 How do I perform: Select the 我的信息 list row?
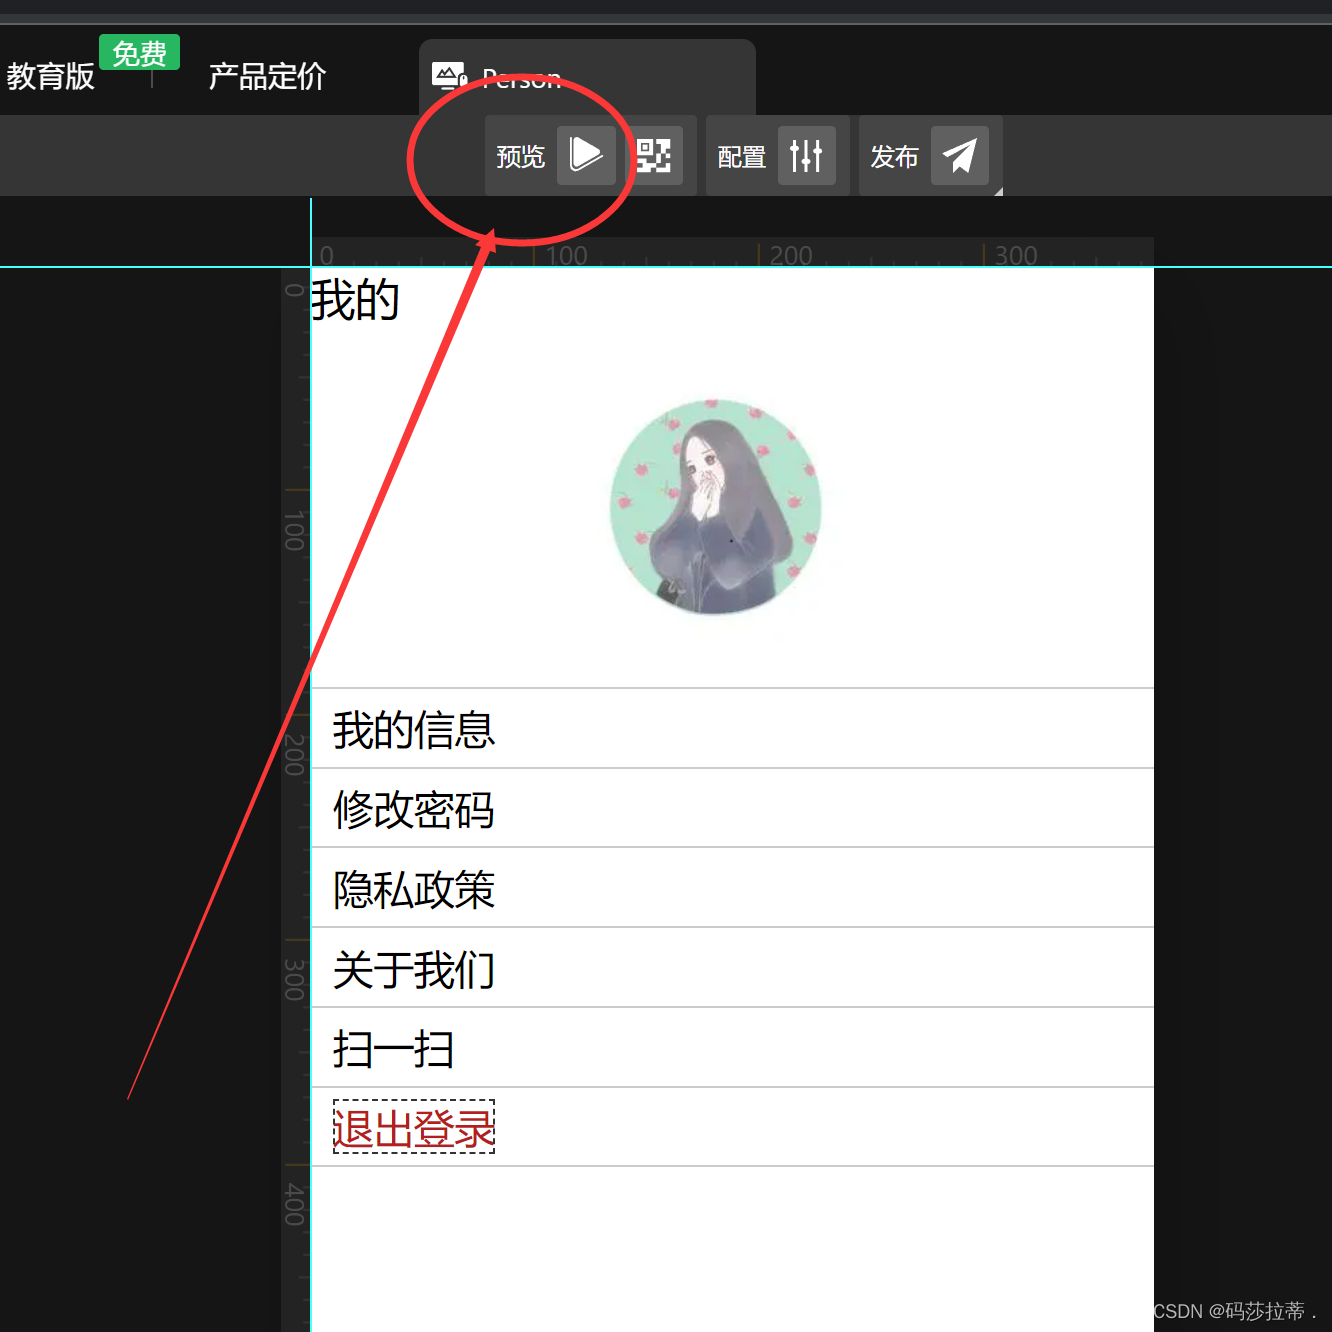point(733,729)
